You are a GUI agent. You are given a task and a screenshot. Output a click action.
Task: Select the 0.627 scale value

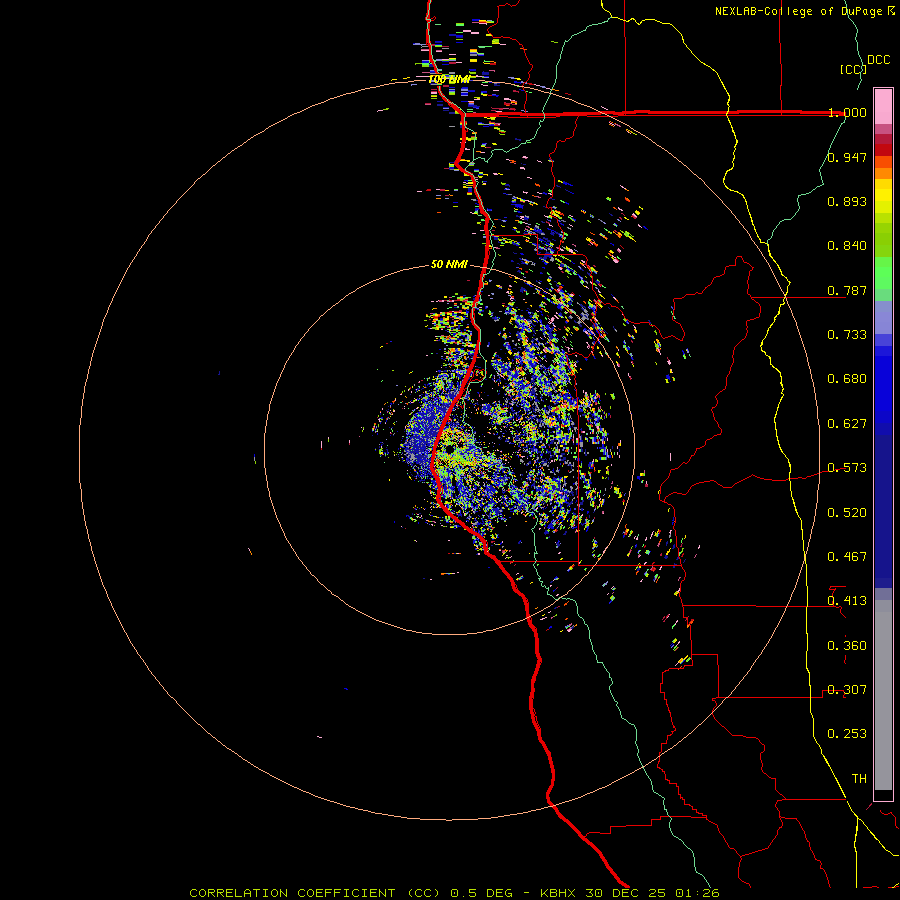pos(847,424)
